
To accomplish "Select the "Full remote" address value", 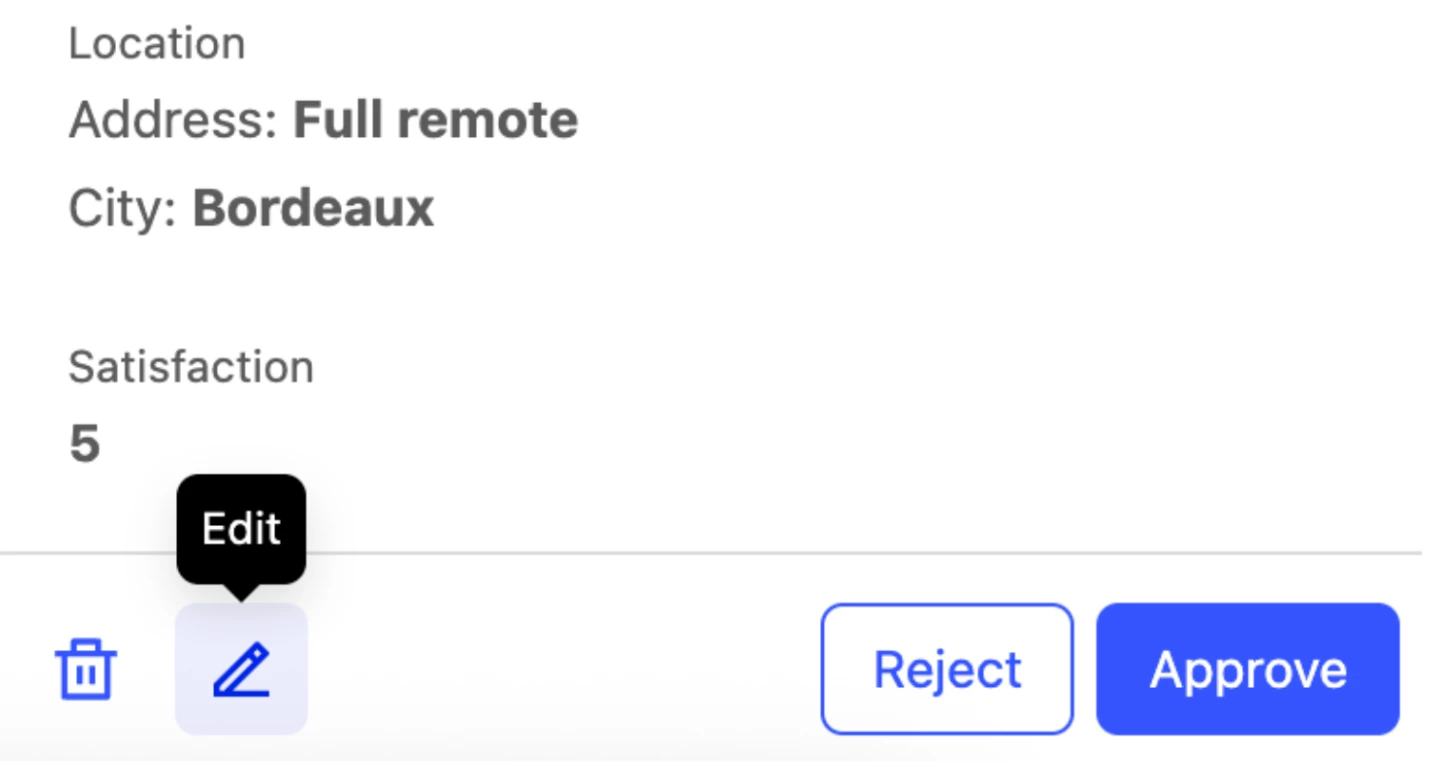I will click(435, 121).
